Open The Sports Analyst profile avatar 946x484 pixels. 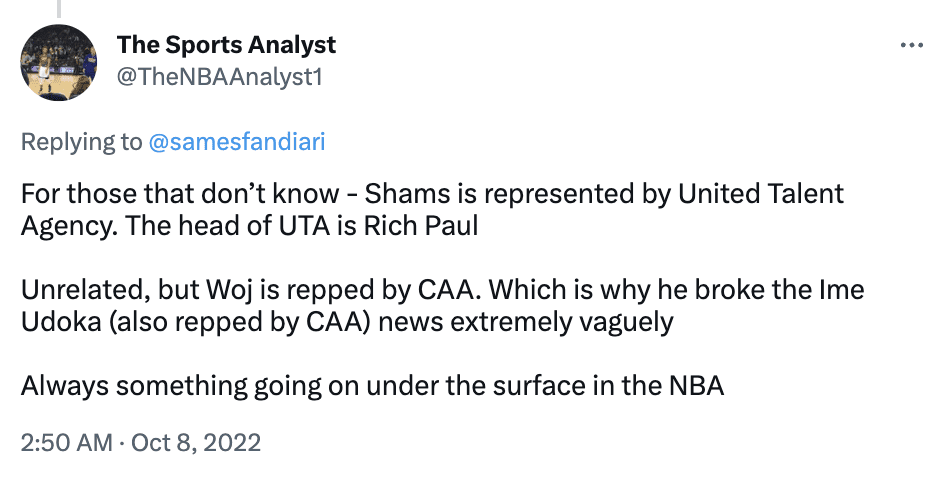point(59,63)
